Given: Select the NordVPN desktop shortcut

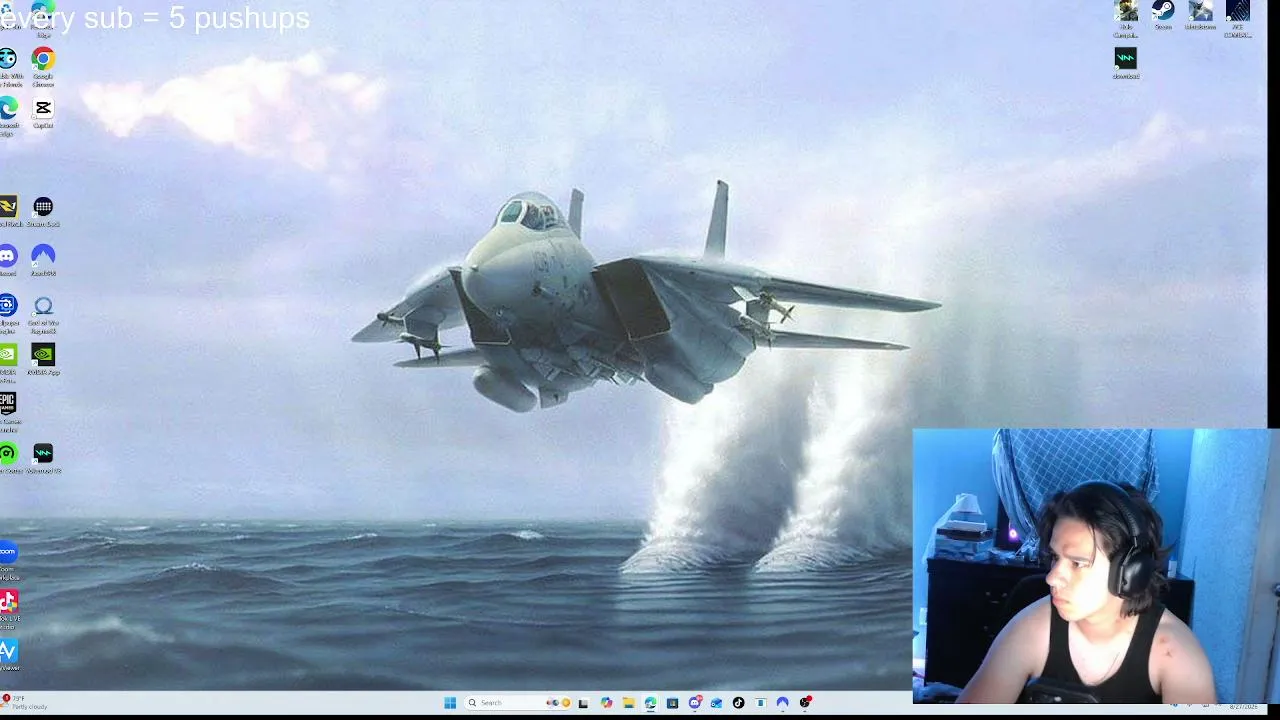Looking at the screenshot, I should pos(43,261).
